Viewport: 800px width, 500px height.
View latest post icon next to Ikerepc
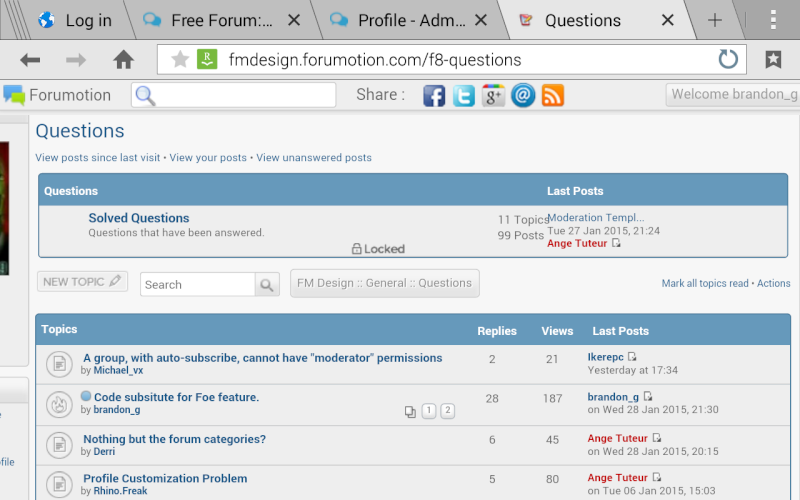[632, 357]
